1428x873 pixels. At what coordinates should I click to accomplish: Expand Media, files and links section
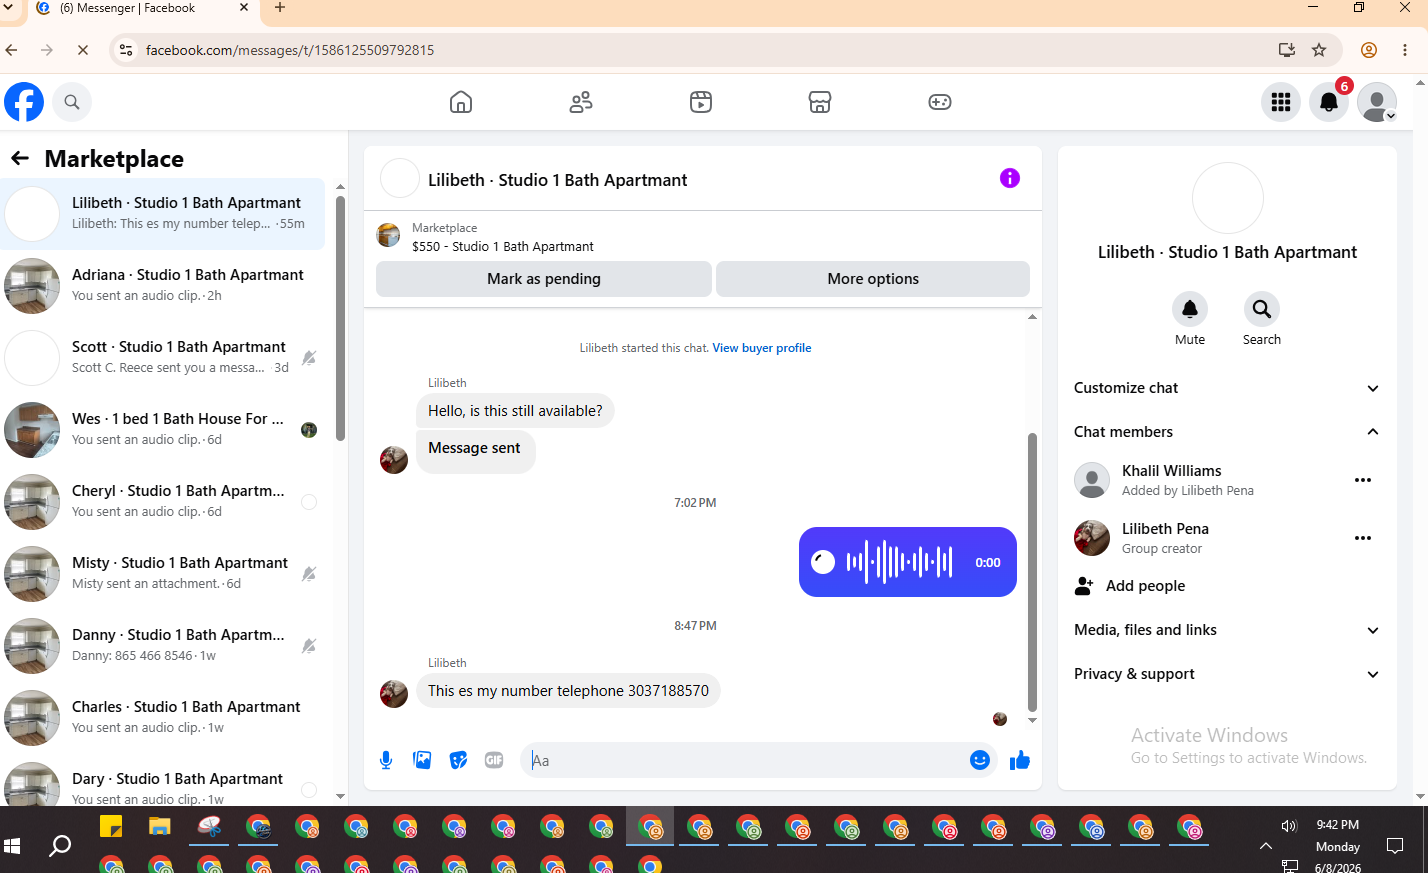1227,630
